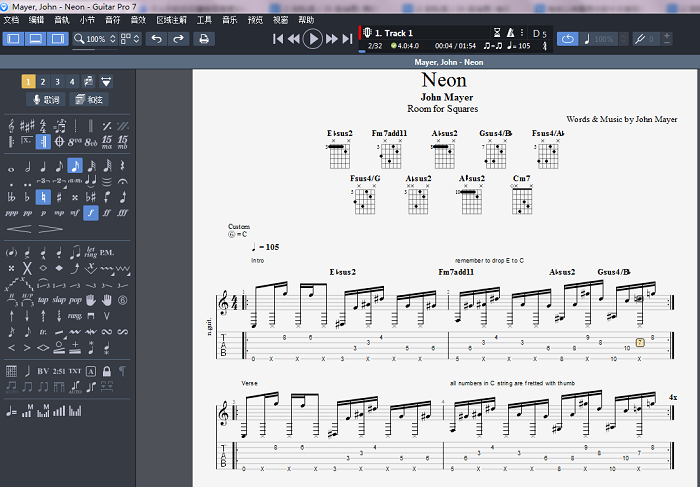The image size is (700, 487).
Task: Click the metronome icon in track display
Action: click(x=510, y=33)
